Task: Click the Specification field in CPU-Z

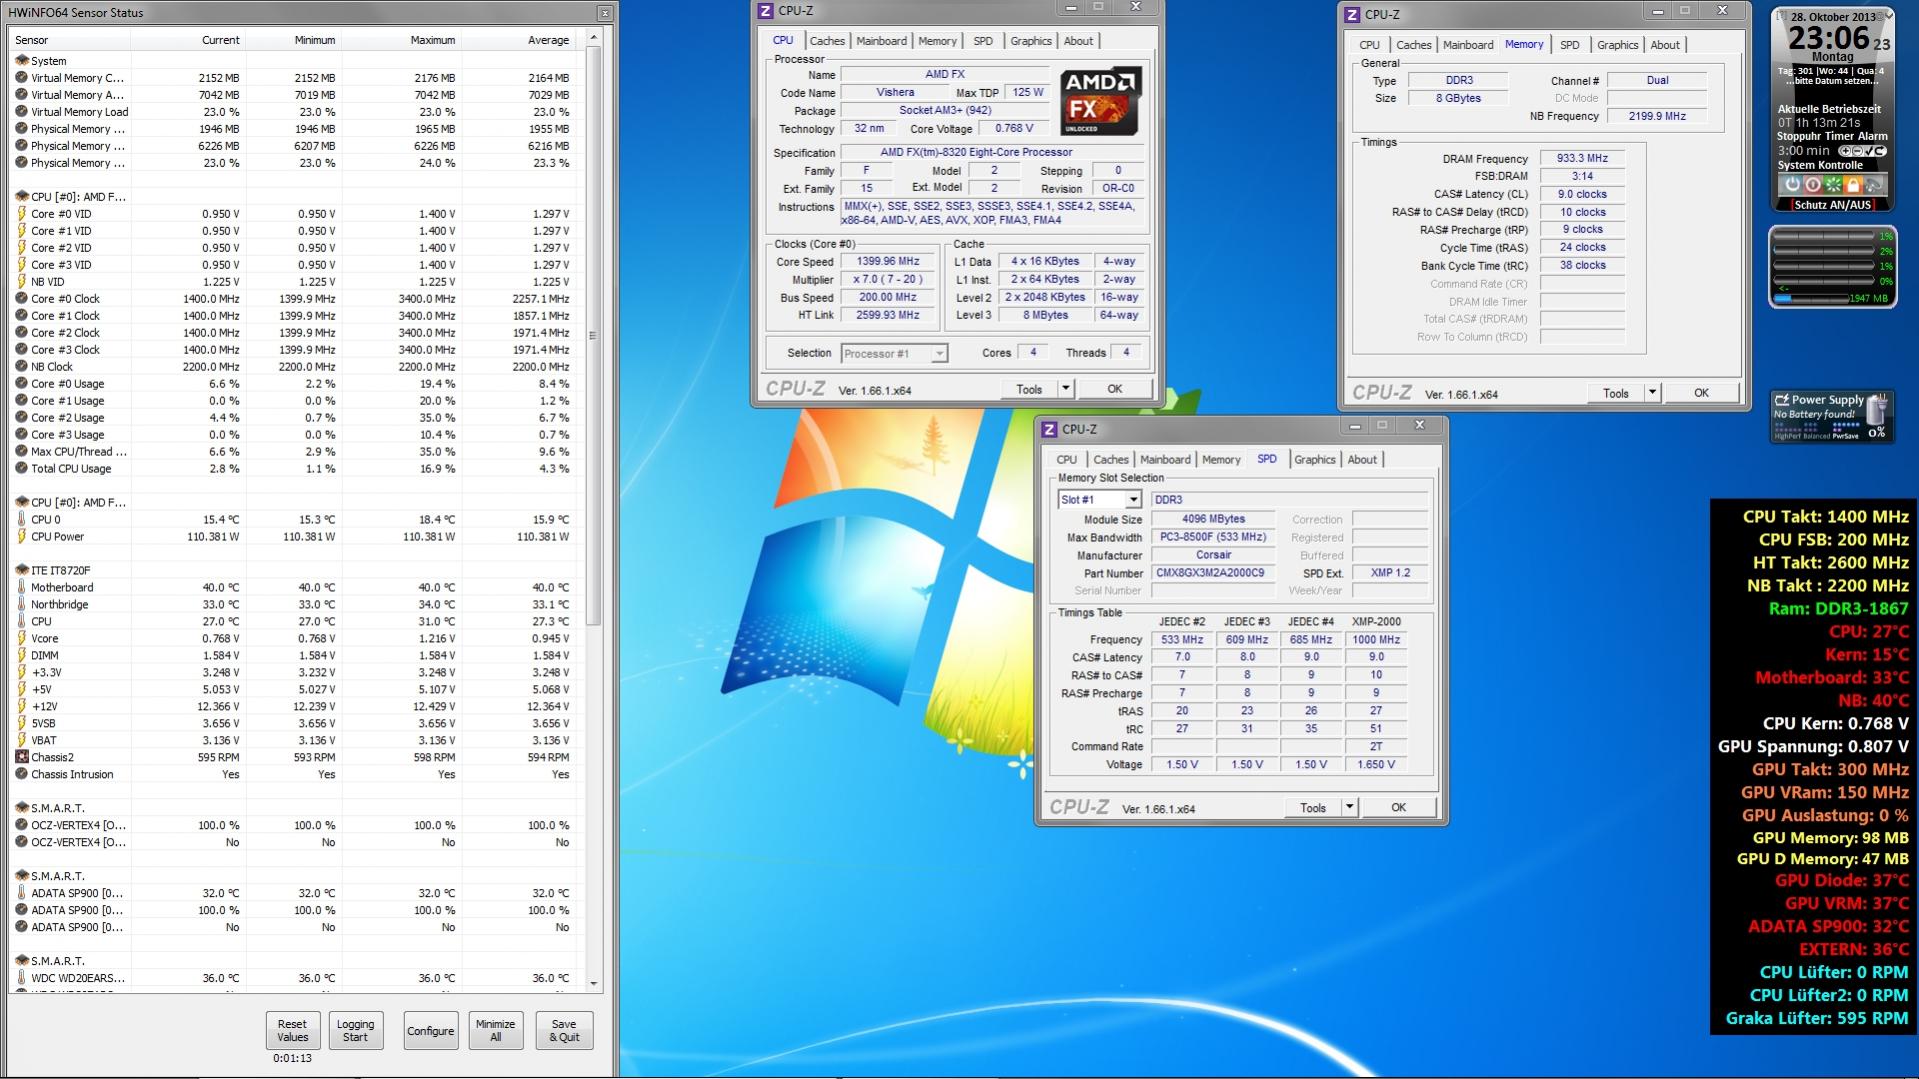Action: (994, 152)
